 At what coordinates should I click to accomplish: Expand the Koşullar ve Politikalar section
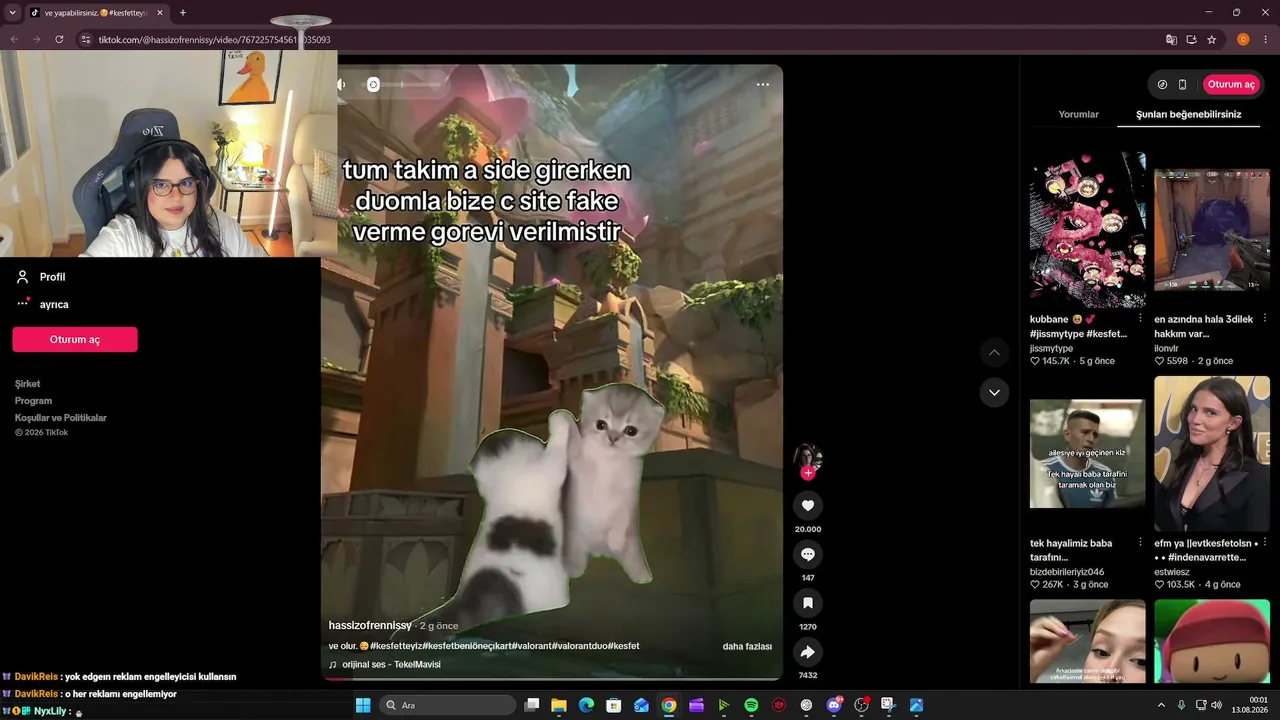click(60, 418)
